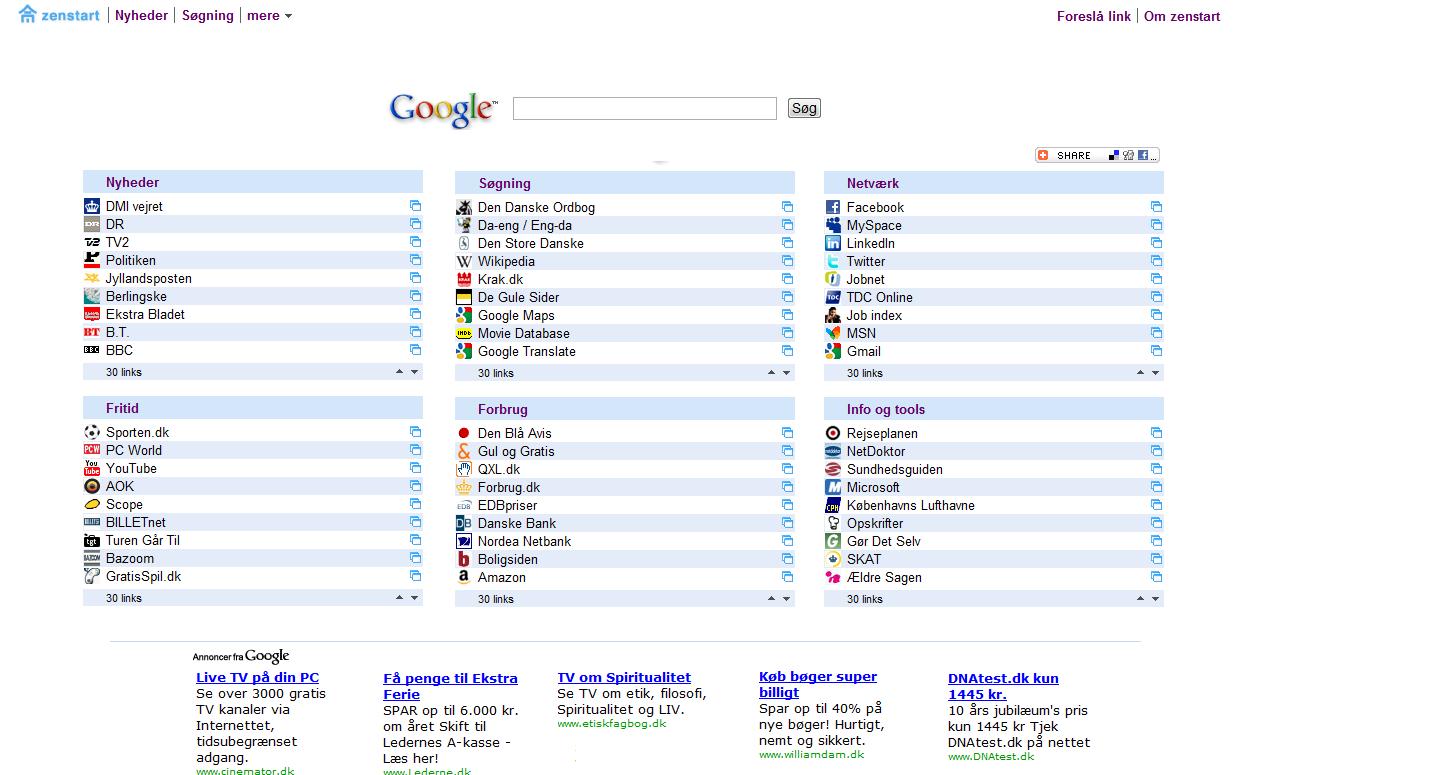Click the SHARE bookmark button

1097,155
